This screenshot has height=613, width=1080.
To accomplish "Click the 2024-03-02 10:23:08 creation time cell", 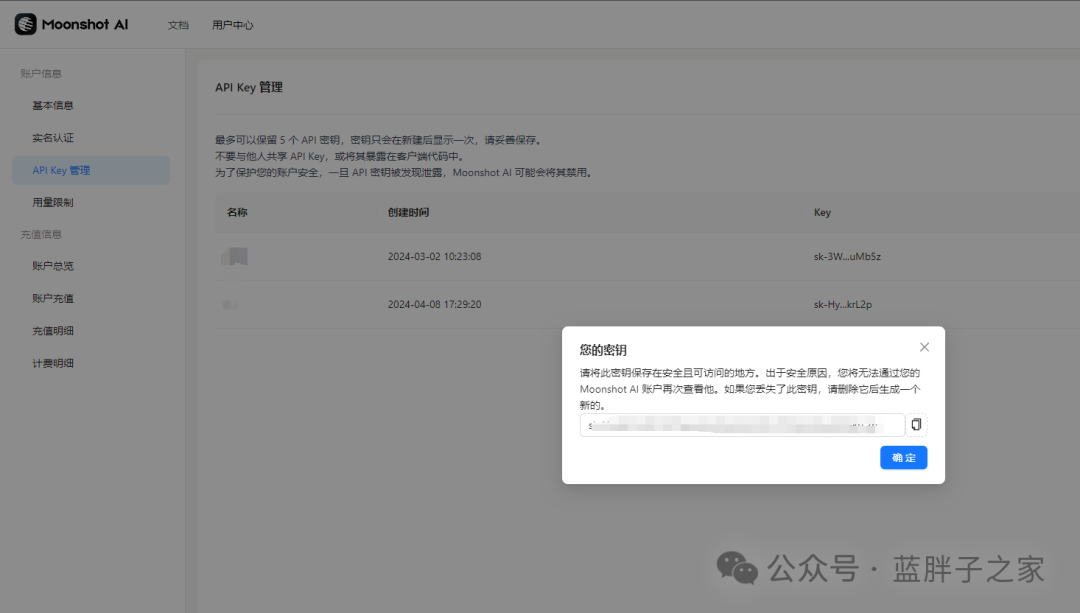I will tap(435, 256).
